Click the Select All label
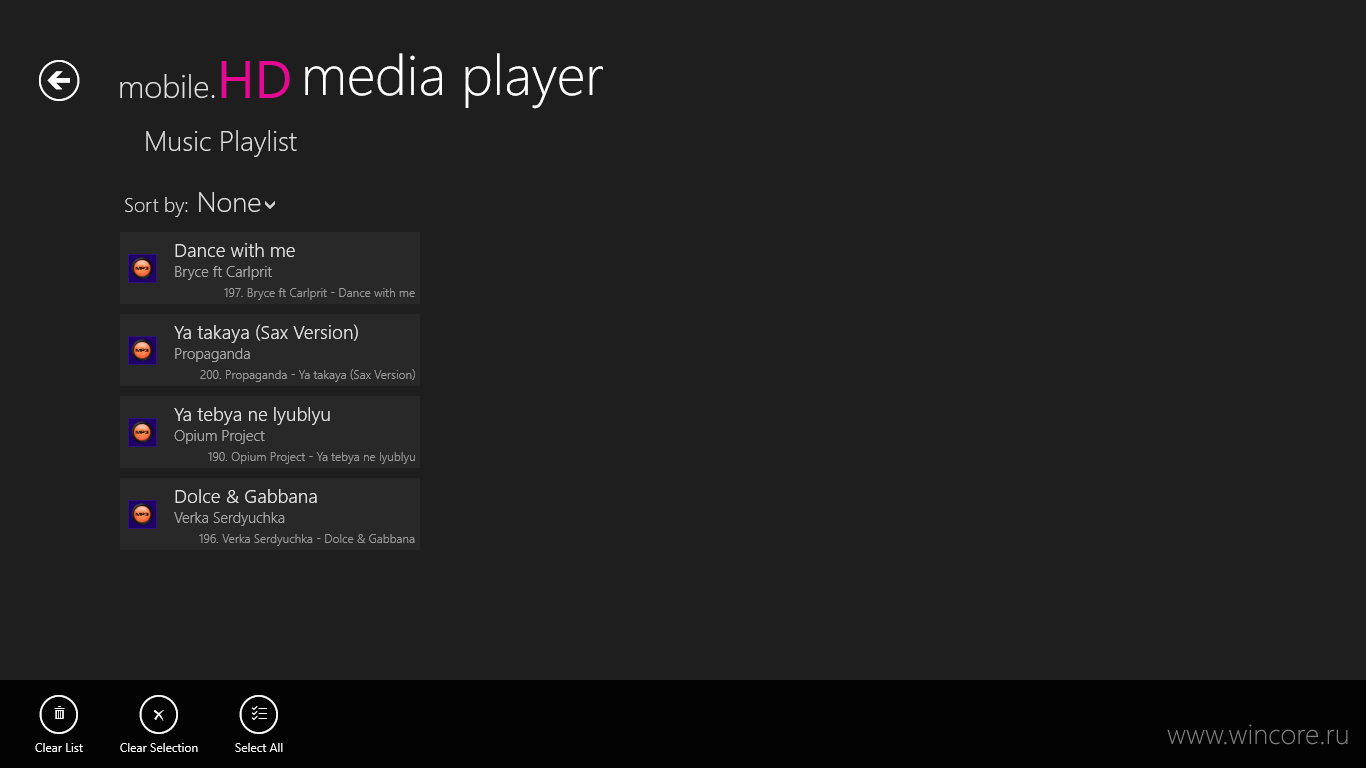 (x=259, y=748)
